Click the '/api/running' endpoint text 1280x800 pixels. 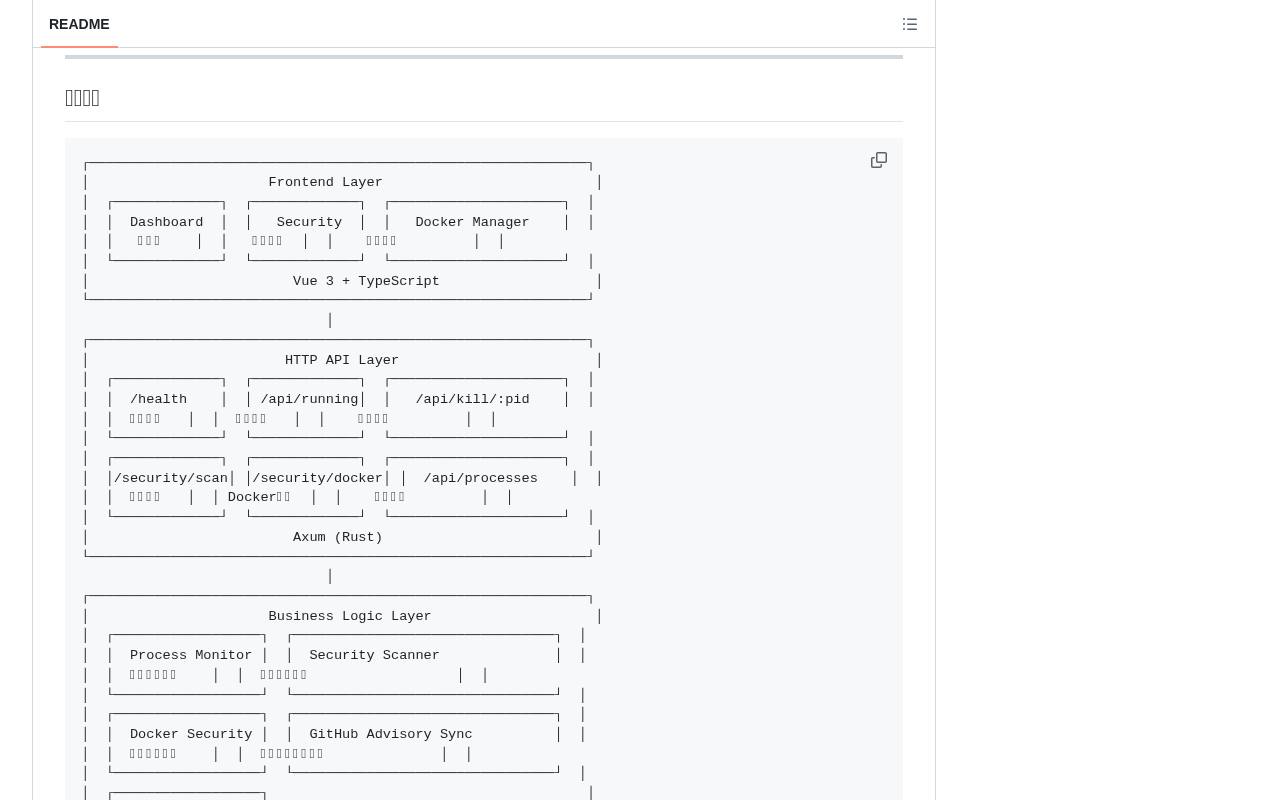click(309, 399)
